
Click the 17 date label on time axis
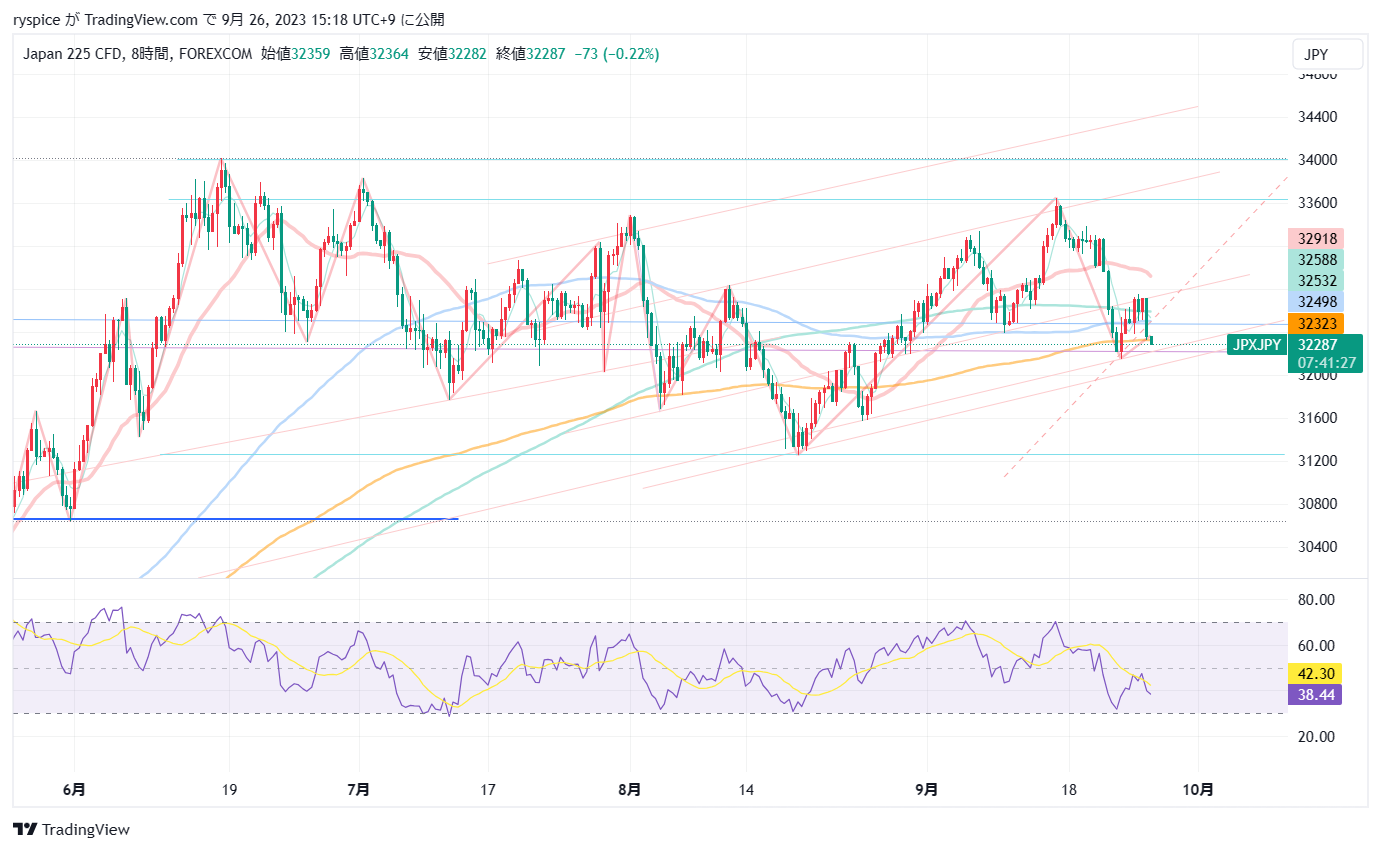coord(487,790)
